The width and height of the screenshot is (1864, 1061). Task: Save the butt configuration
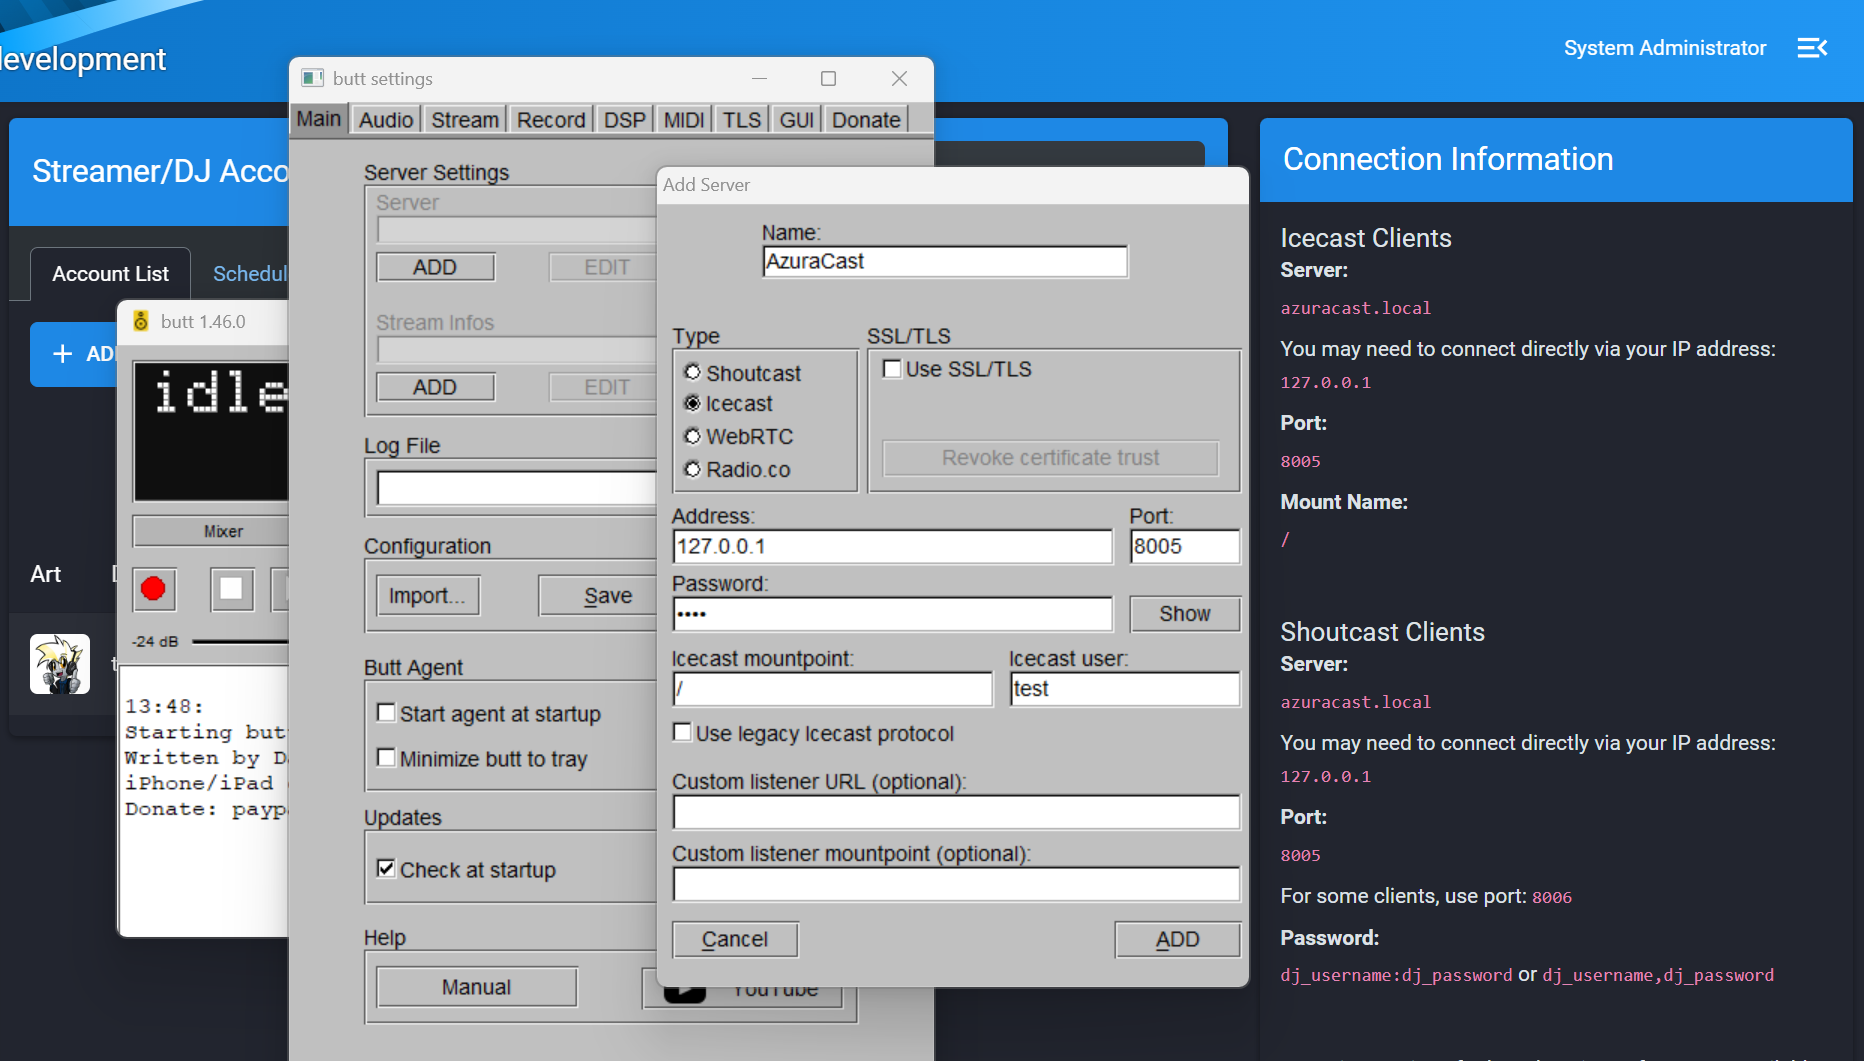pos(600,596)
